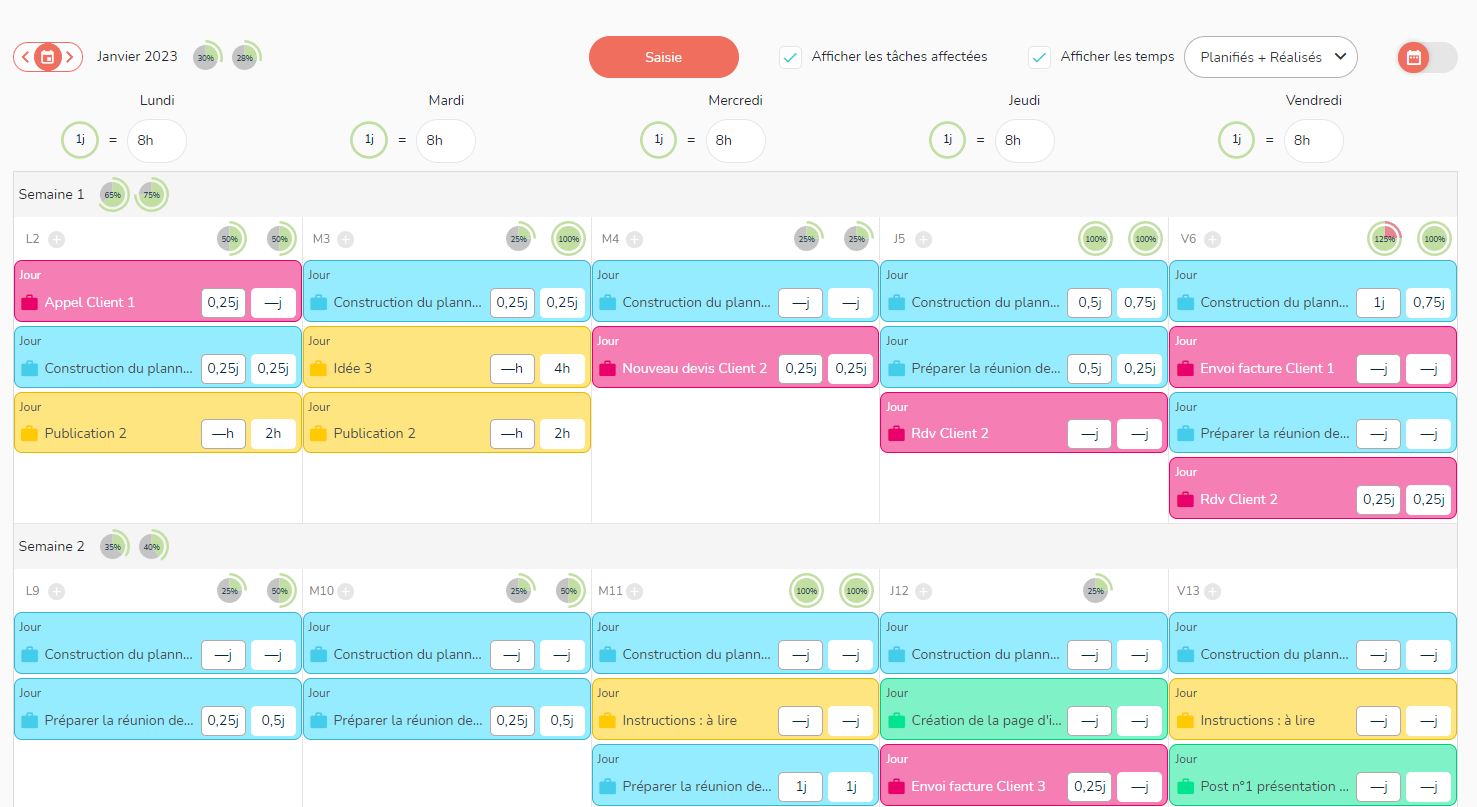
Task: Add a task on day J12
Action: click(x=924, y=591)
